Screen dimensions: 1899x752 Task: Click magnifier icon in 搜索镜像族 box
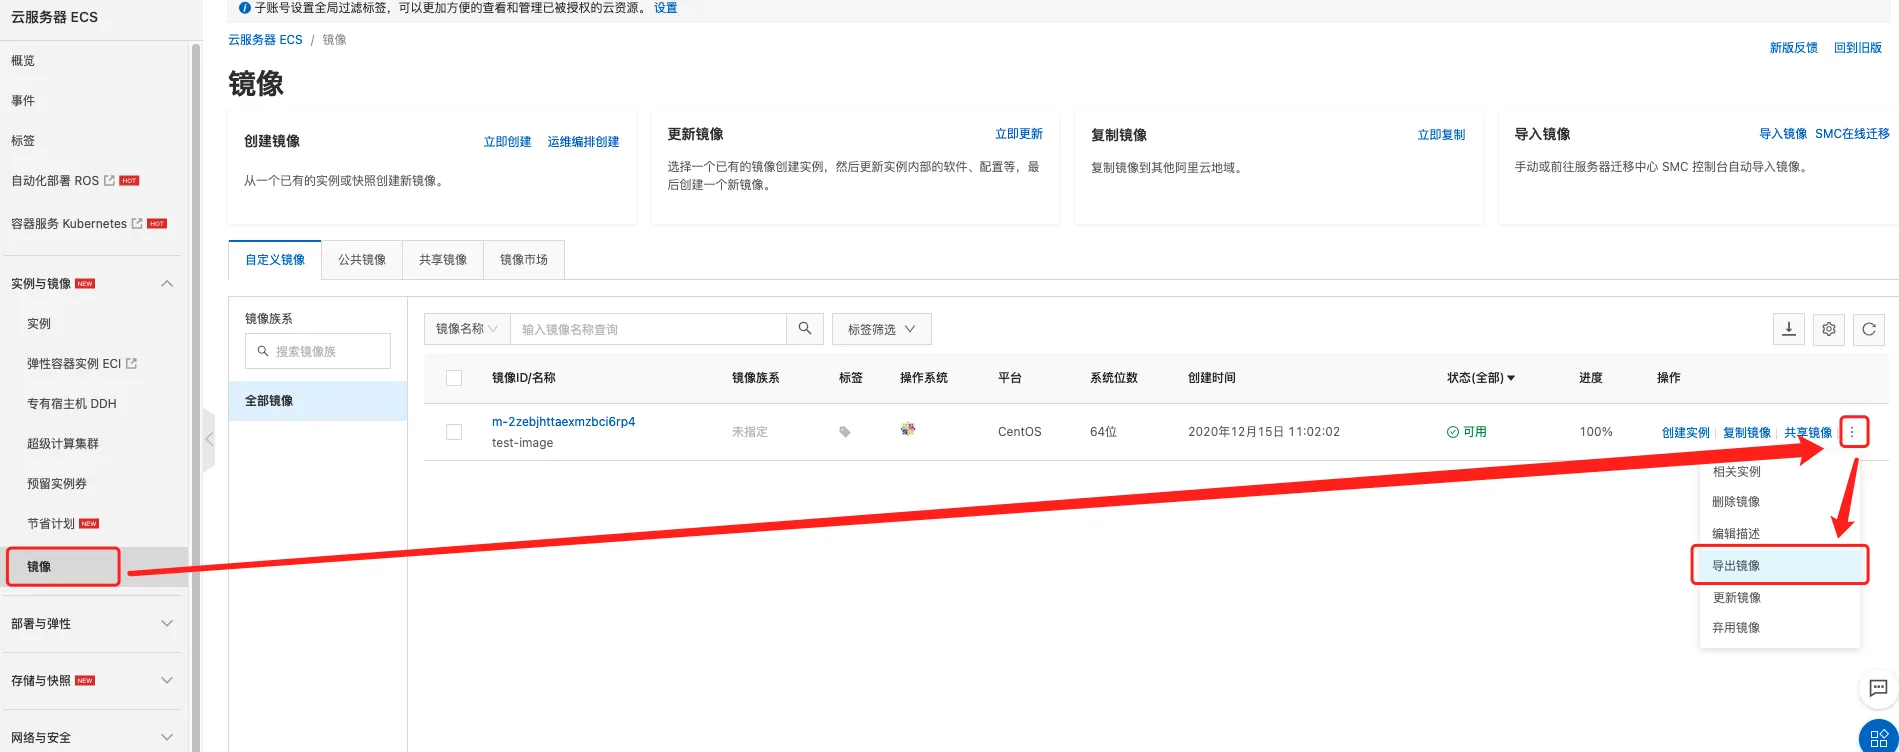coord(263,351)
